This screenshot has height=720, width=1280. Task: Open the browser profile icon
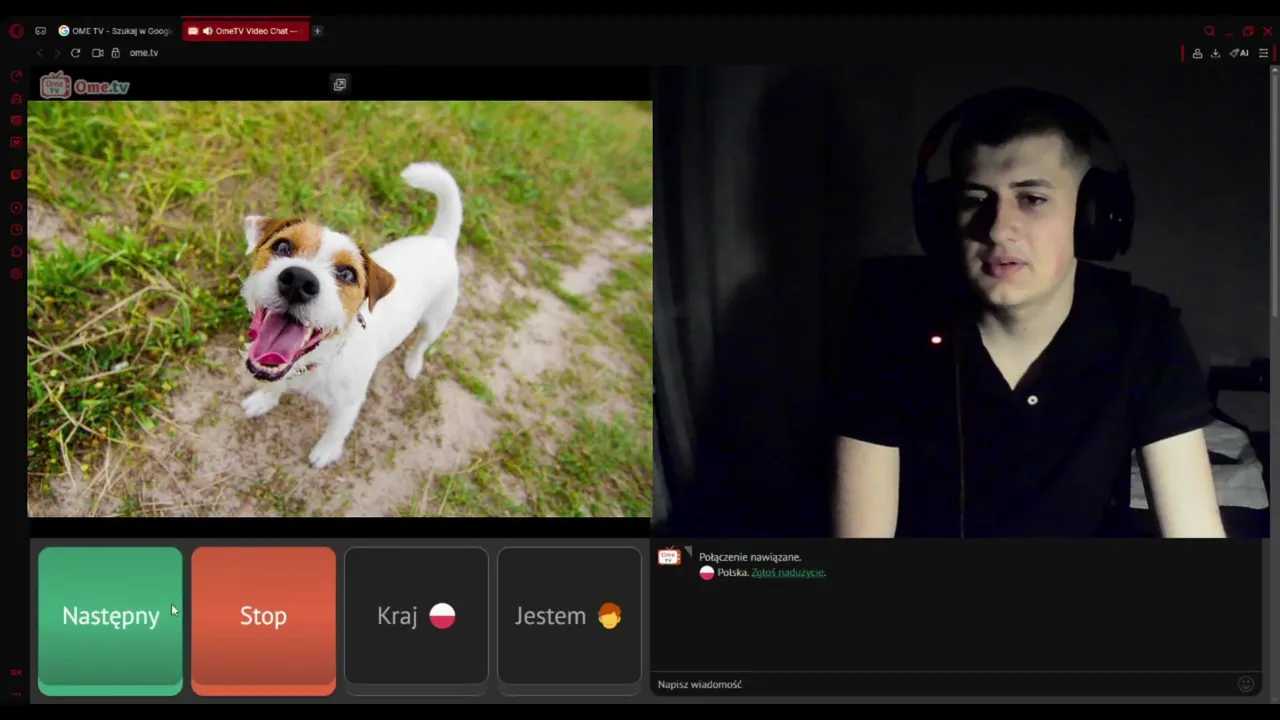pyautogui.click(x=1197, y=53)
